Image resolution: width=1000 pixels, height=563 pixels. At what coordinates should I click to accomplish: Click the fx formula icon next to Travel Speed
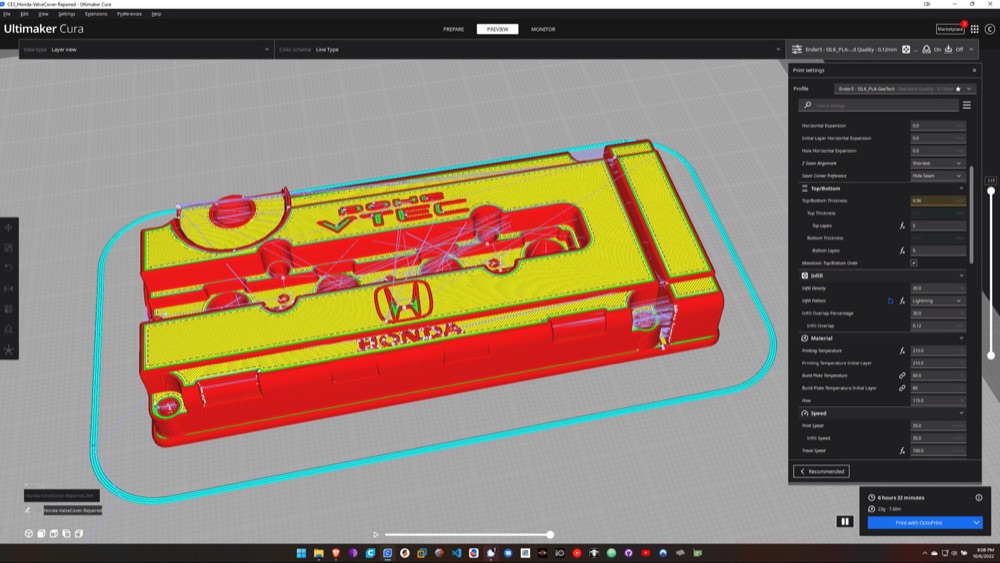tap(902, 451)
